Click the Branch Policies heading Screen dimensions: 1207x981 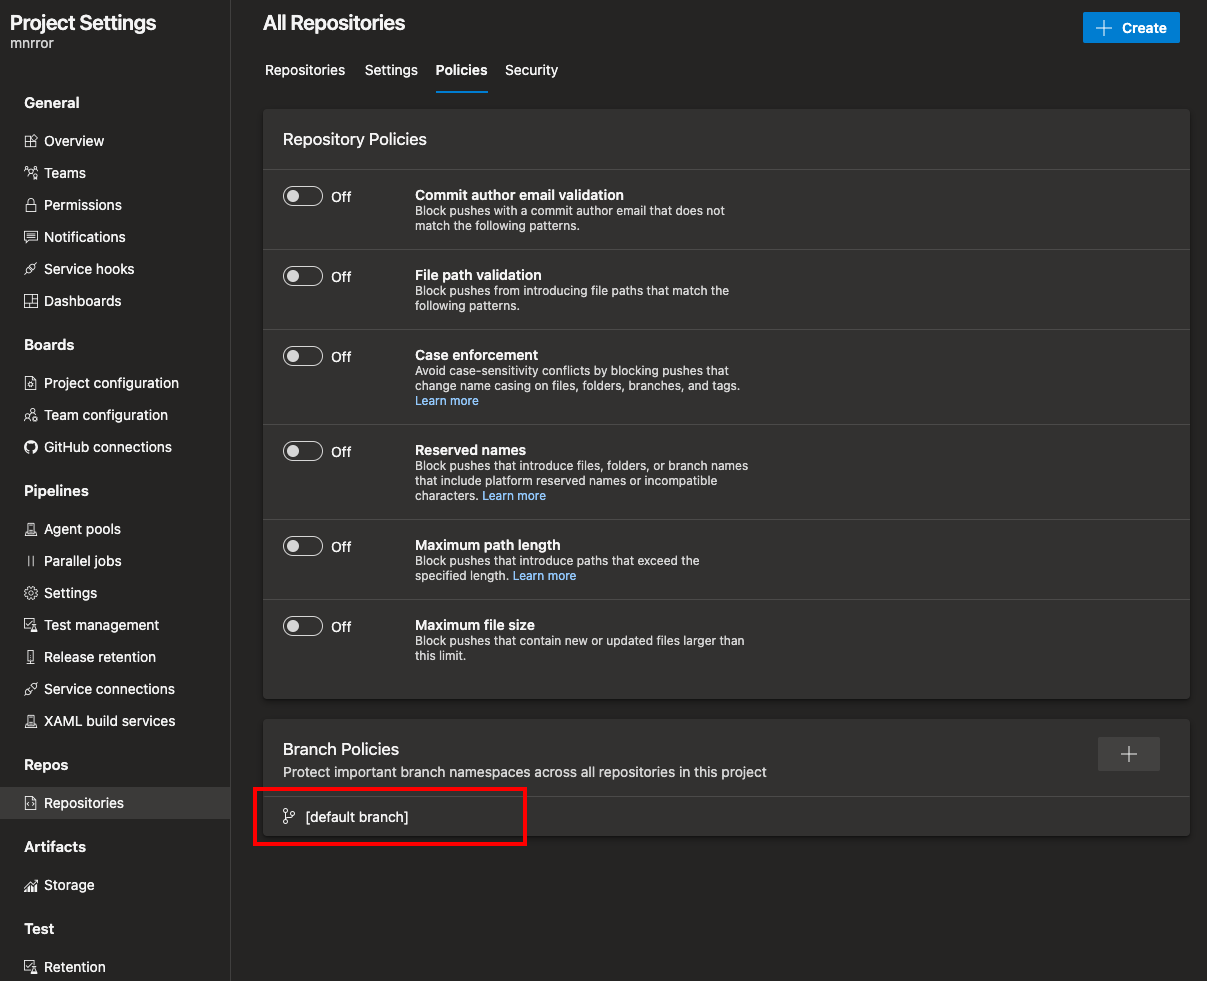pos(341,749)
